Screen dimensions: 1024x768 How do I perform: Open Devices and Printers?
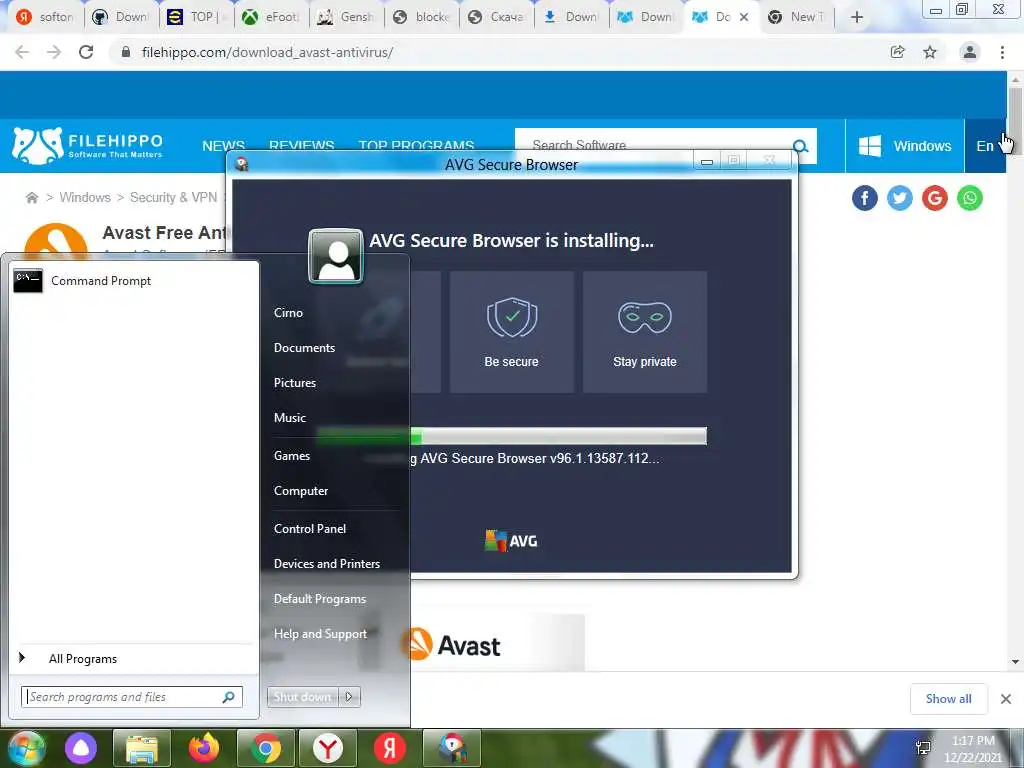click(x=327, y=564)
